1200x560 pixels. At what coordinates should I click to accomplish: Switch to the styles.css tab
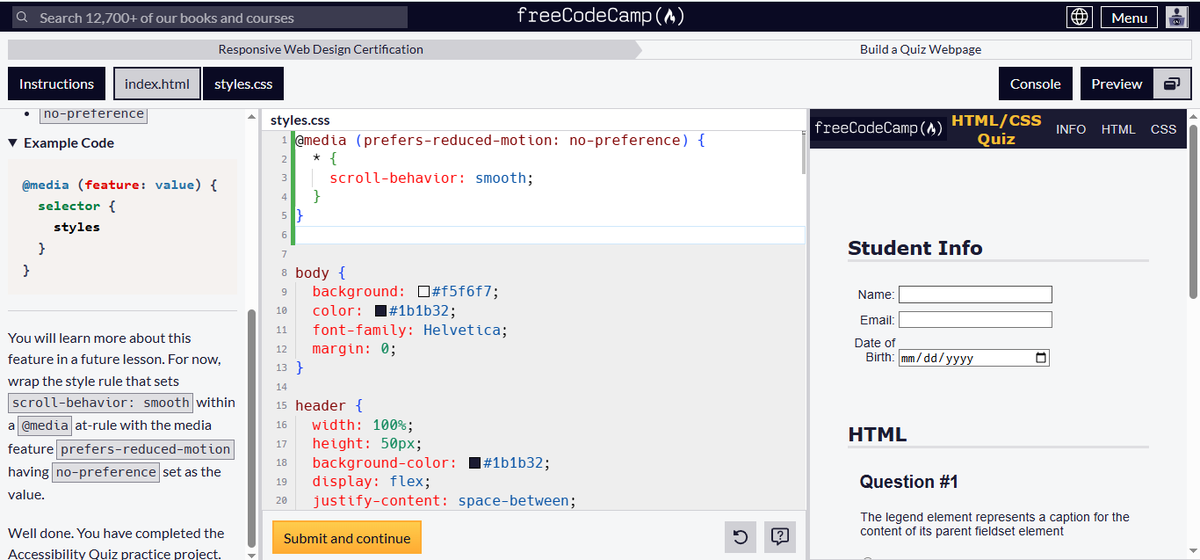[x=243, y=84]
